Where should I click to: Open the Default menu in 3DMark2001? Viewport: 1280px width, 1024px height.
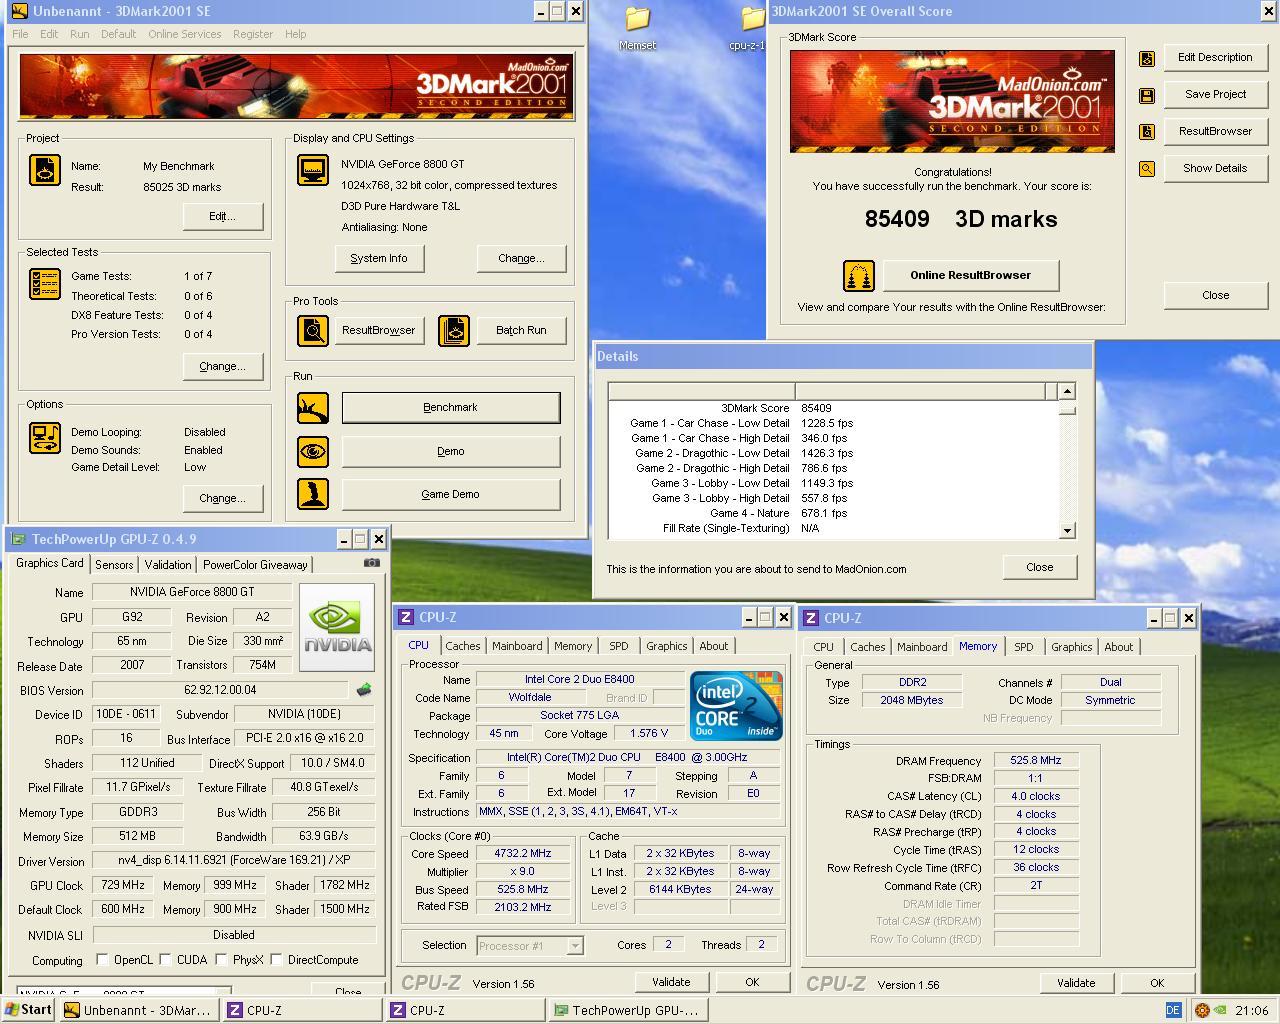point(118,34)
